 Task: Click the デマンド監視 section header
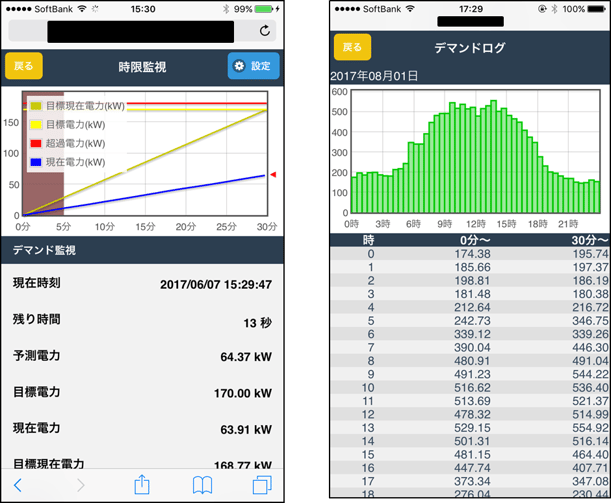(142, 250)
